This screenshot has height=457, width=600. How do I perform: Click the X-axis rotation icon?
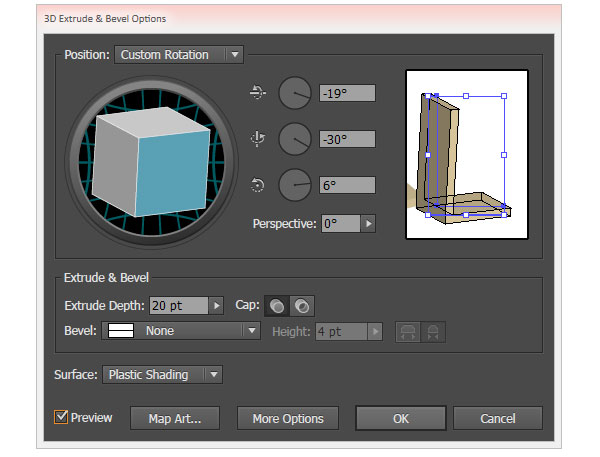tap(258, 92)
